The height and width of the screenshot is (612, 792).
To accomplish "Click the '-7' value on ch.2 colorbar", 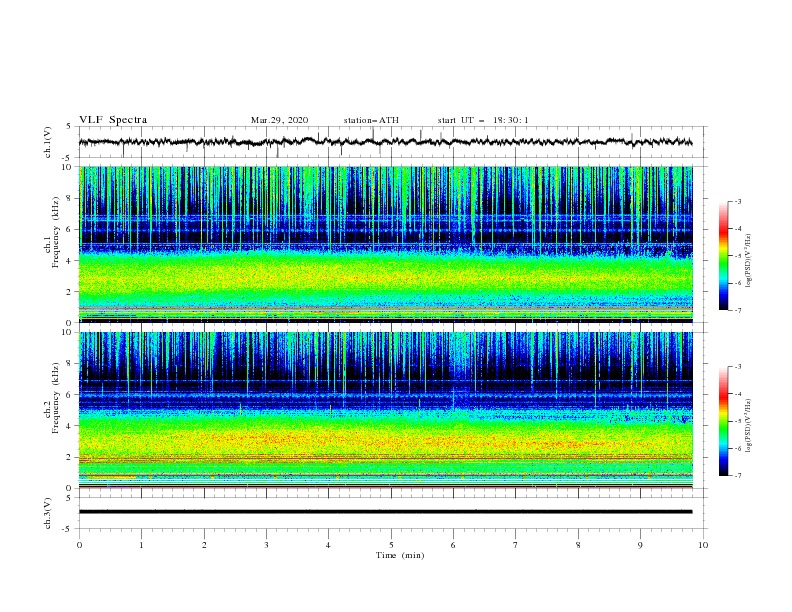I will click(737, 475).
